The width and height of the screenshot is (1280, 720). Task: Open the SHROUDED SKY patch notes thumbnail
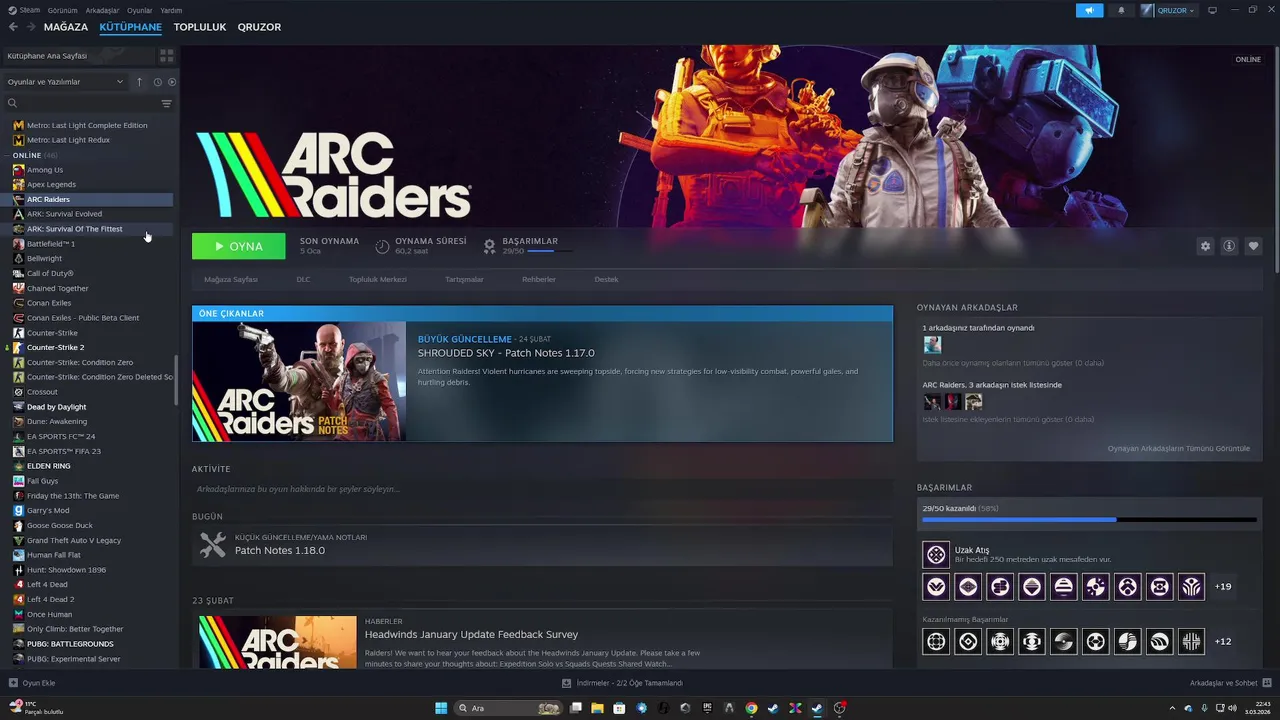click(x=299, y=381)
